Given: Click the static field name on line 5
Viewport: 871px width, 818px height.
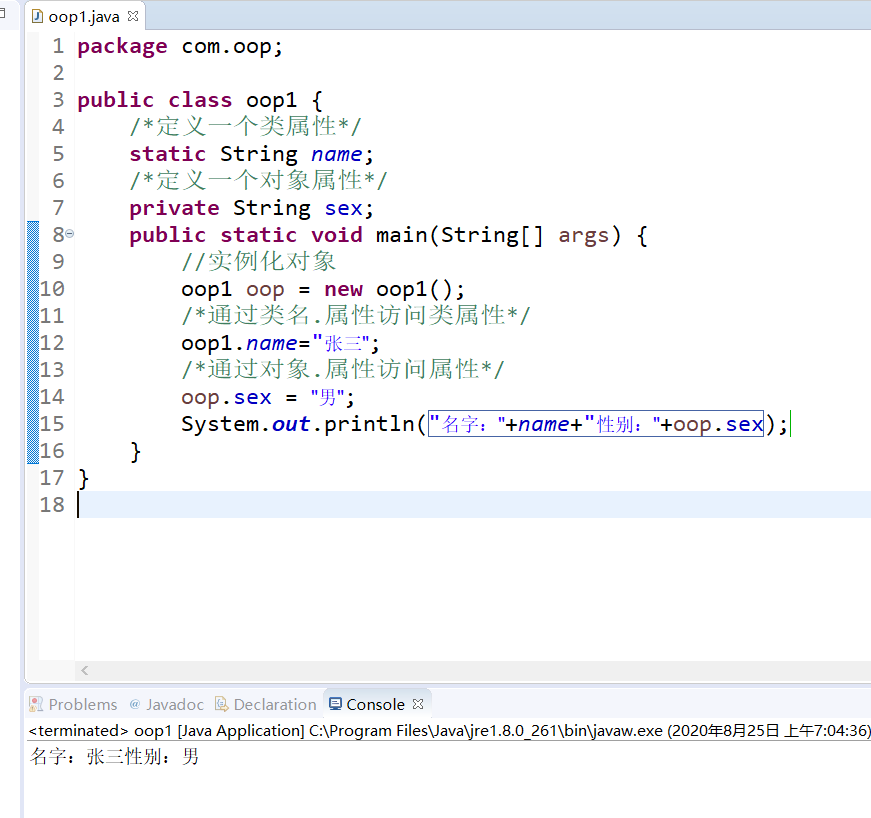Looking at the screenshot, I should (x=336, y=154).
